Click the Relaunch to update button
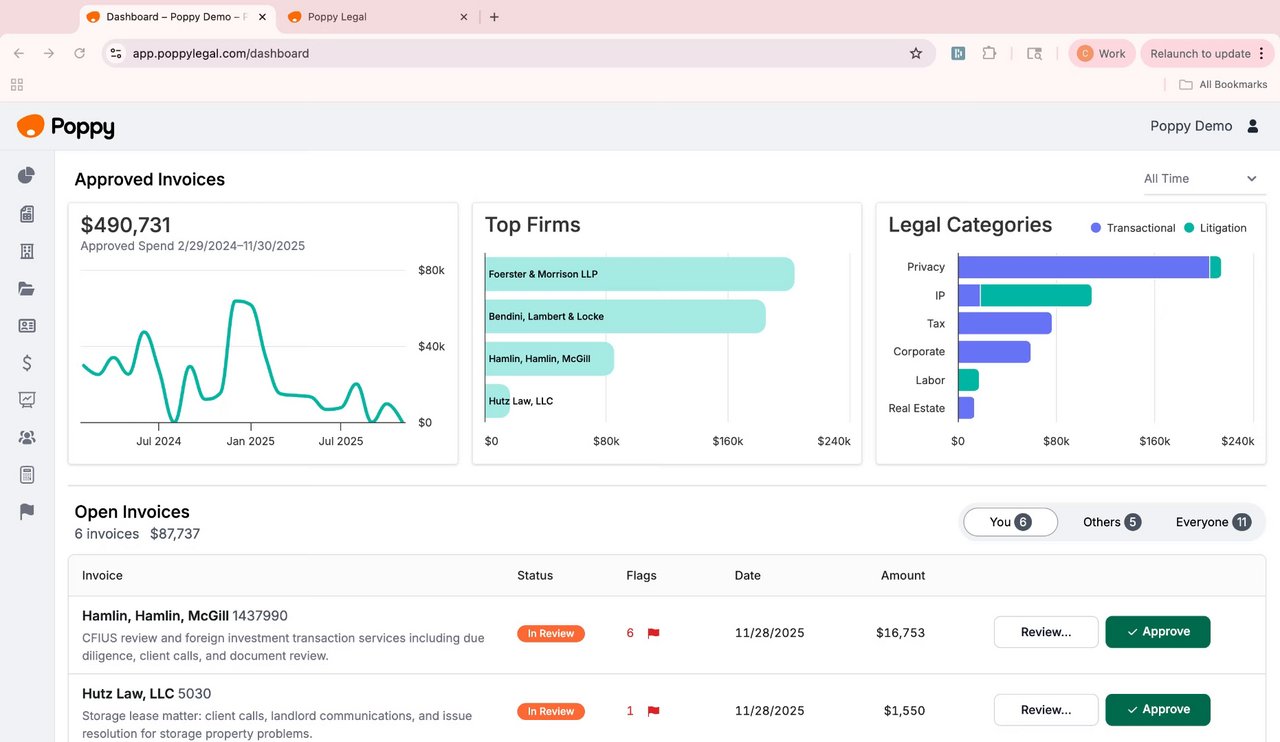This screenshot has height=742, width=1280. [x=1208, y=54]
